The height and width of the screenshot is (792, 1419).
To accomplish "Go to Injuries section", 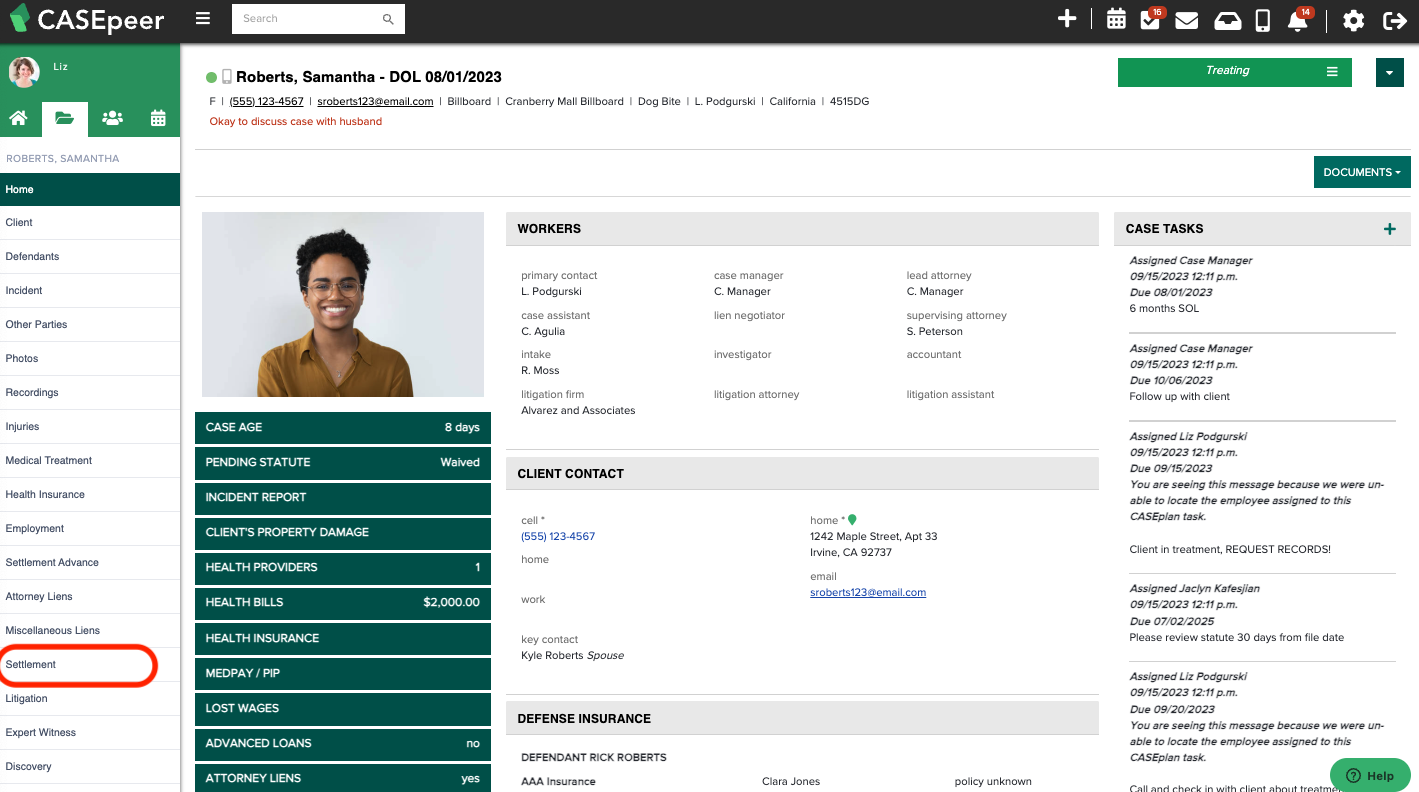I will [90, 427].
